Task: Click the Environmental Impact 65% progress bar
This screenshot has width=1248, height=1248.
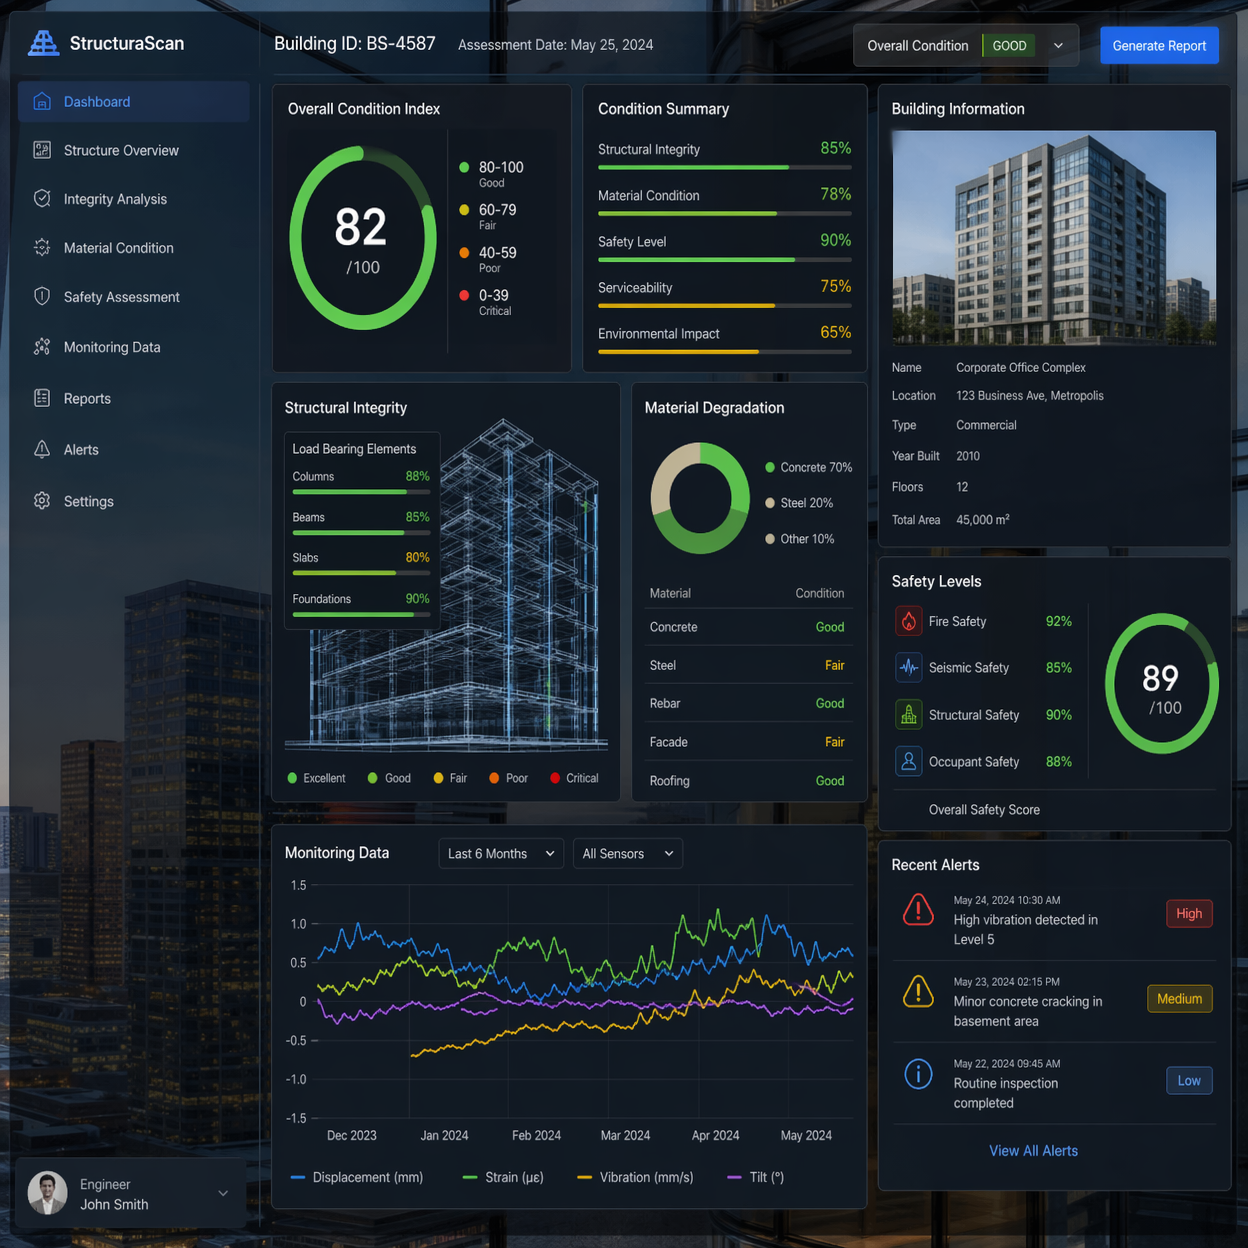Action: click(725, 351)
